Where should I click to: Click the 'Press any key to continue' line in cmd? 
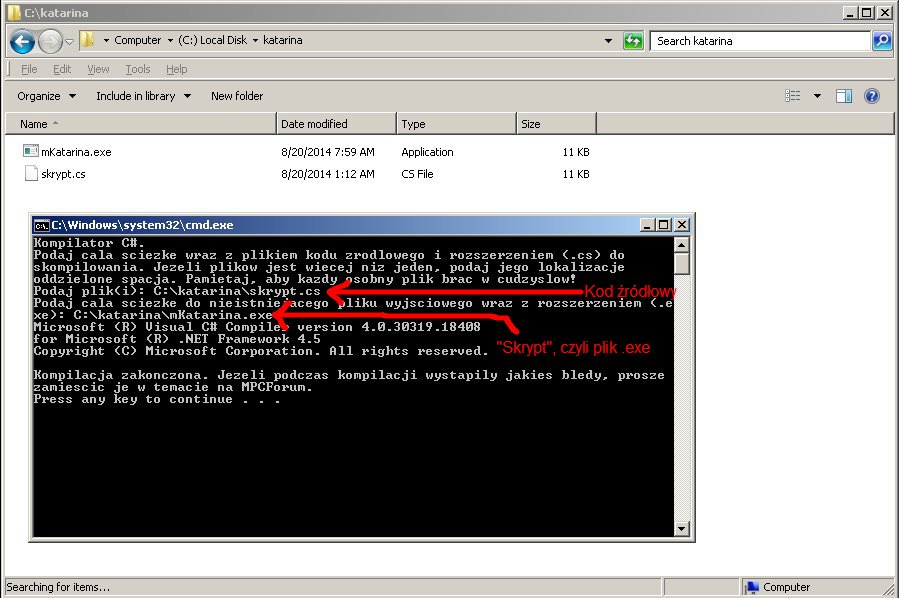[x=157, y=399]
